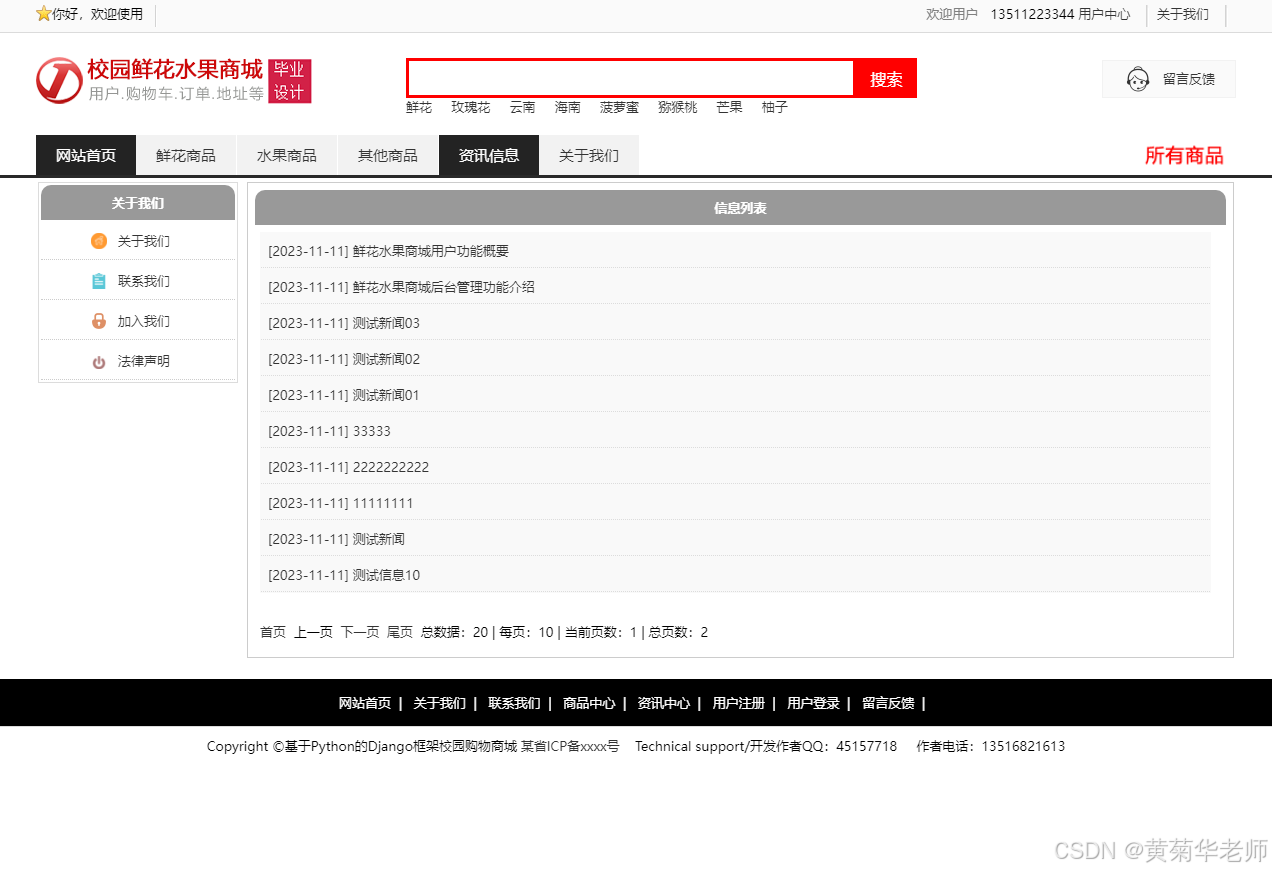The width and height of the screenshot is (1272, 872).
Task: Click the yellow star icon beside greeting
Action: pyautogui.click(x=43, y=14)
